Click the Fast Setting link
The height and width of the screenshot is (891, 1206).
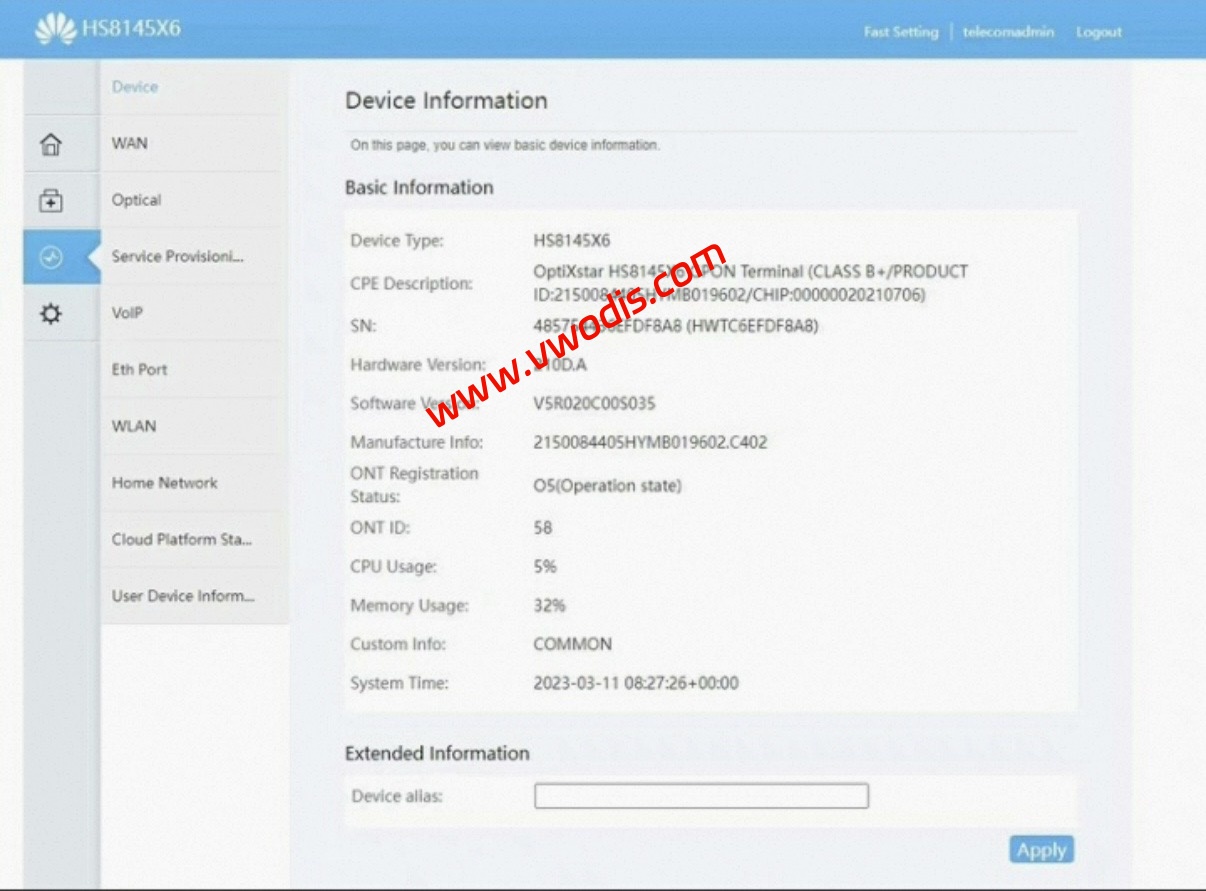901,32
